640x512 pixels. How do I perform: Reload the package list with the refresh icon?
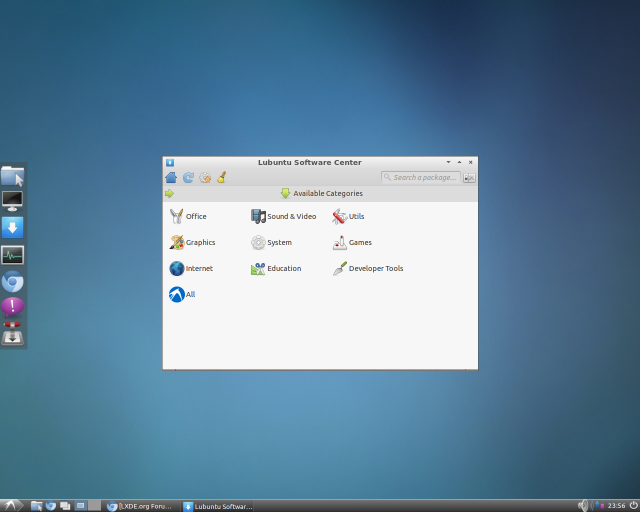pos(188,178)
